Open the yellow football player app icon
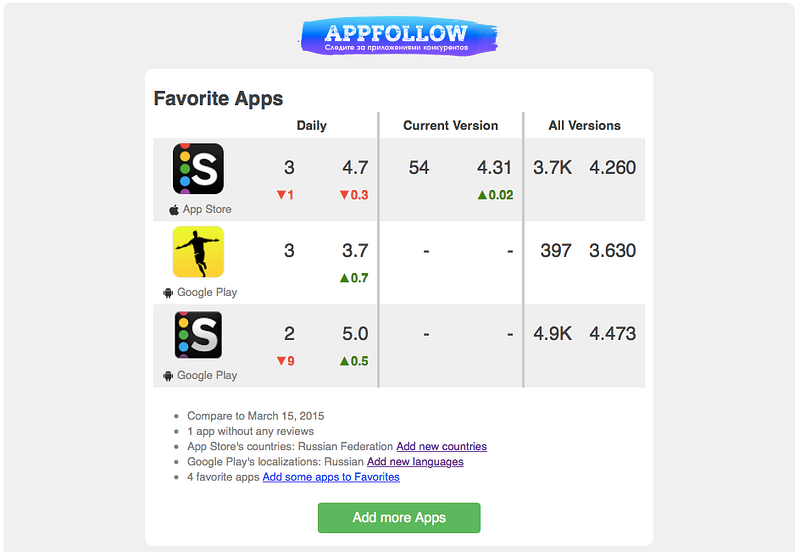 pos(198,252)
